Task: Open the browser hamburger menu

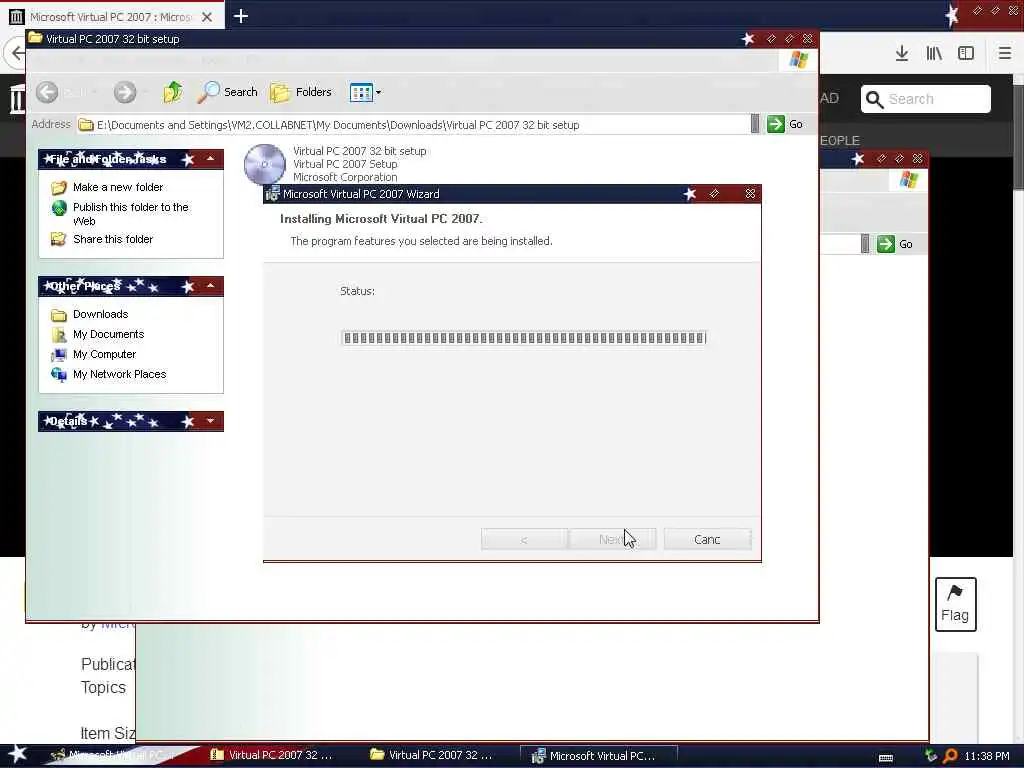Action: 1004,54
